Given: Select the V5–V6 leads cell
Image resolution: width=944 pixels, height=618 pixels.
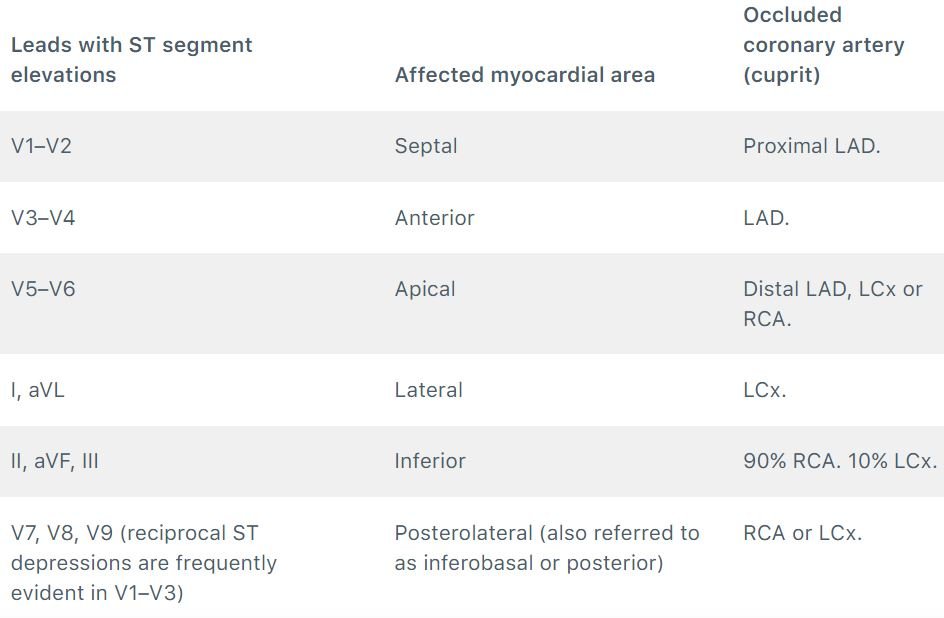Looking at the screenshot, I should (43, 289).
